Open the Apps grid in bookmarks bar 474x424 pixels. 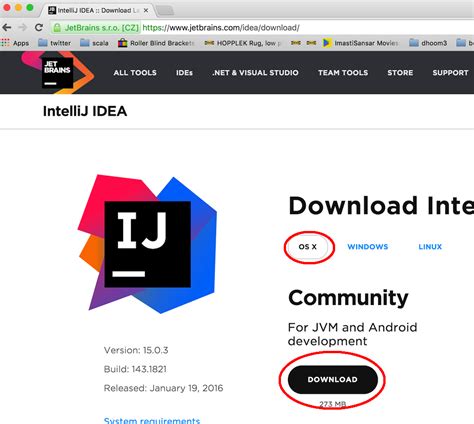tap(15, 43)
